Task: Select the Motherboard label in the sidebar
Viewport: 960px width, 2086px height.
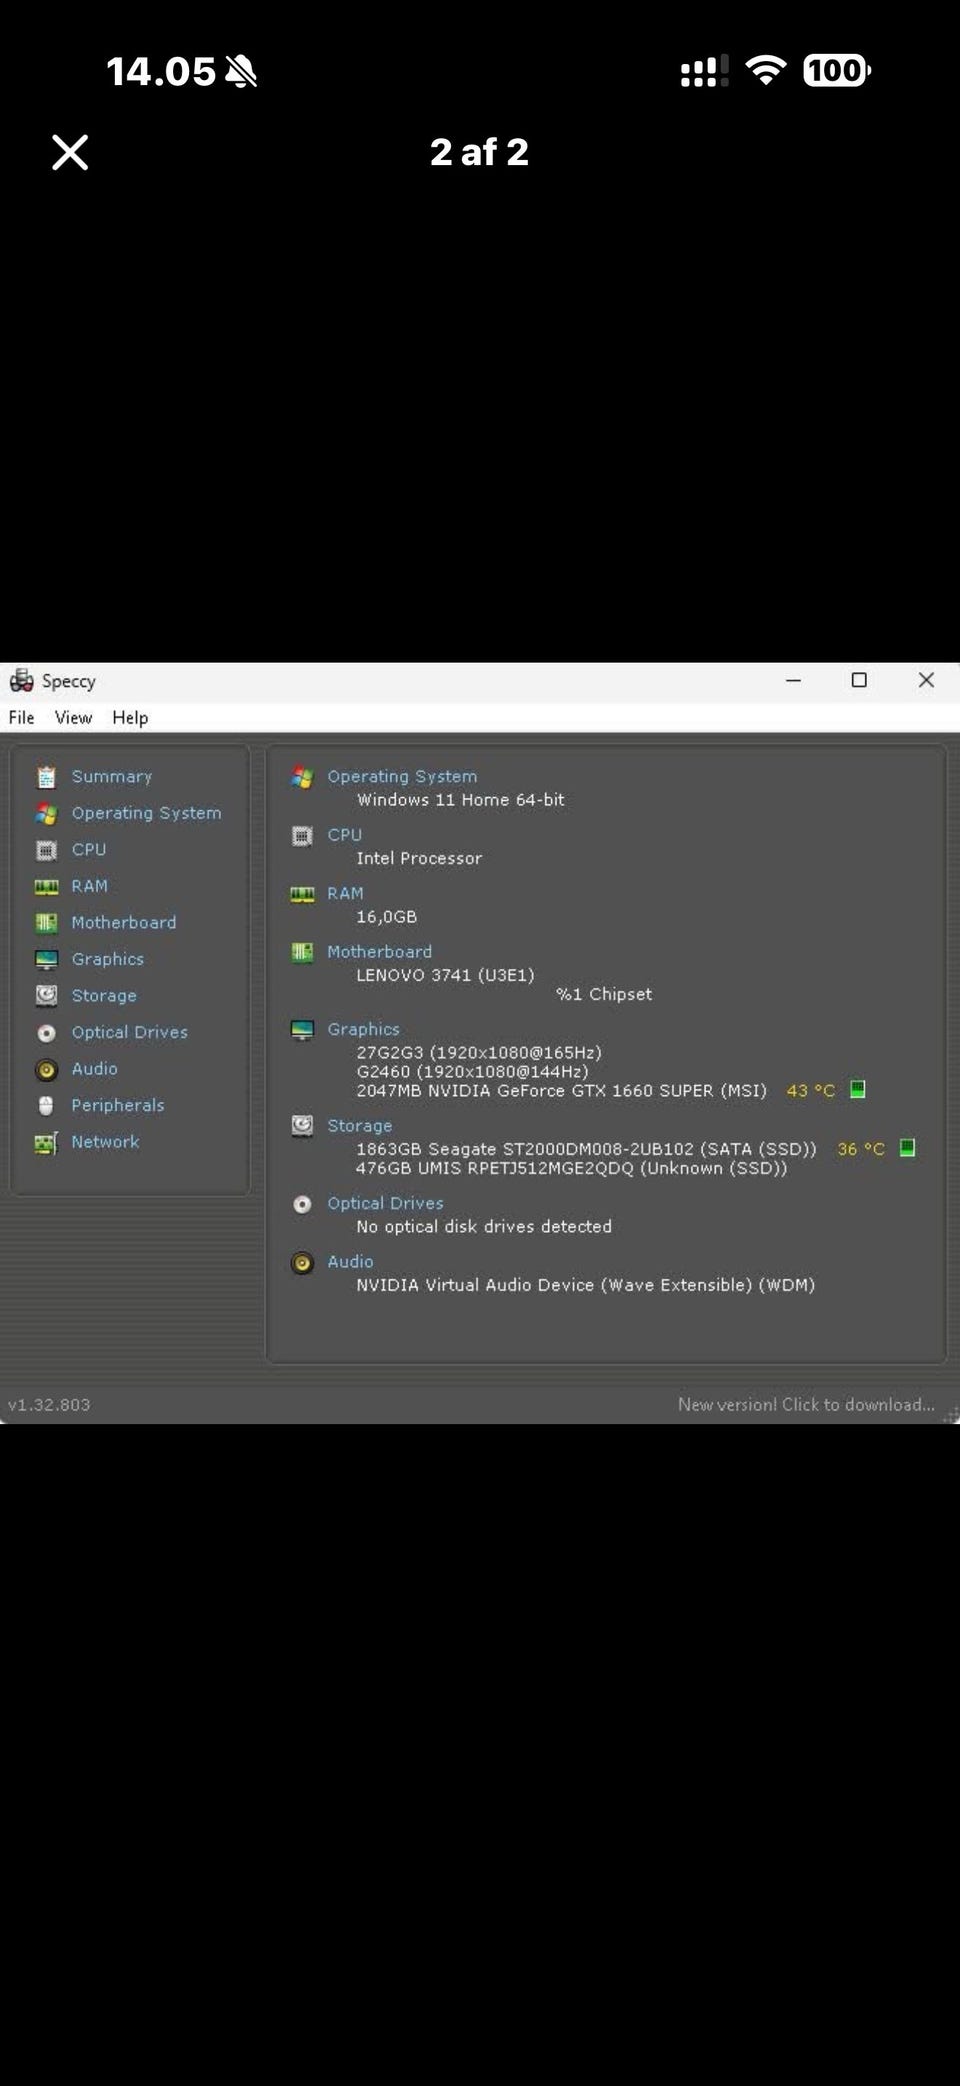Action: 124,923
